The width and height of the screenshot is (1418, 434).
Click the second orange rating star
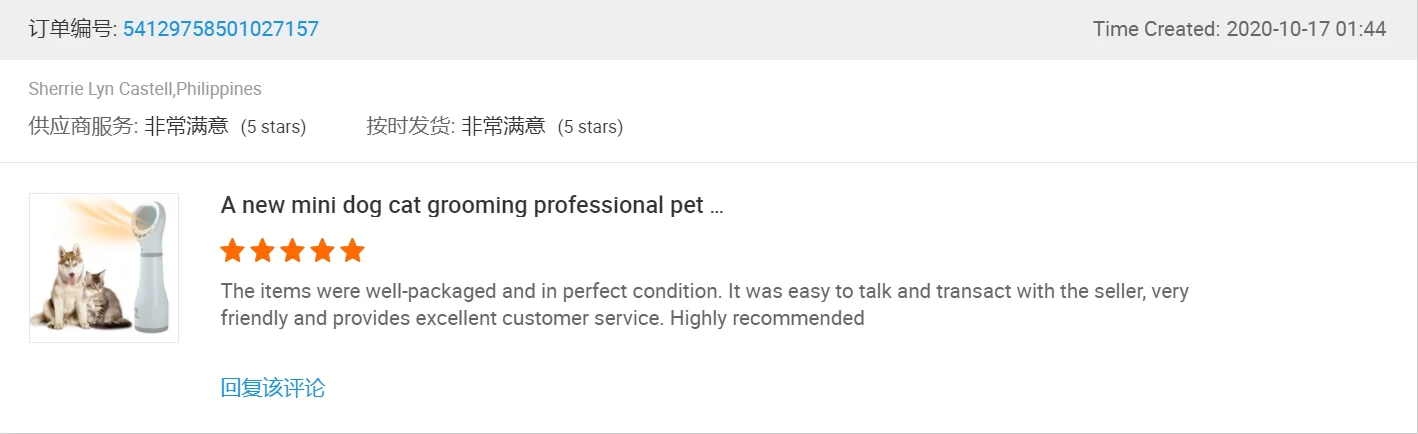262,250
